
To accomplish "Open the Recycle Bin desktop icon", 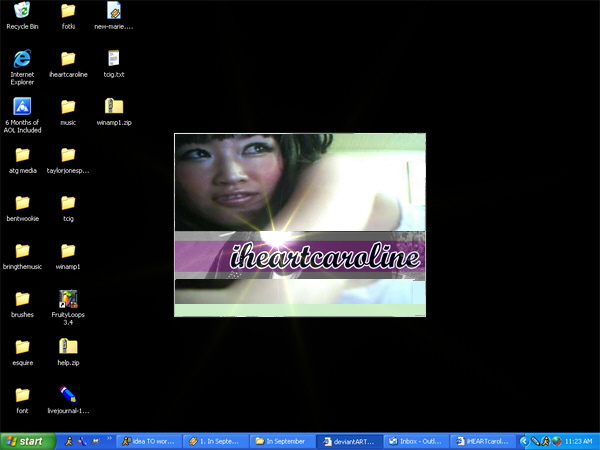I will [22, 12].
